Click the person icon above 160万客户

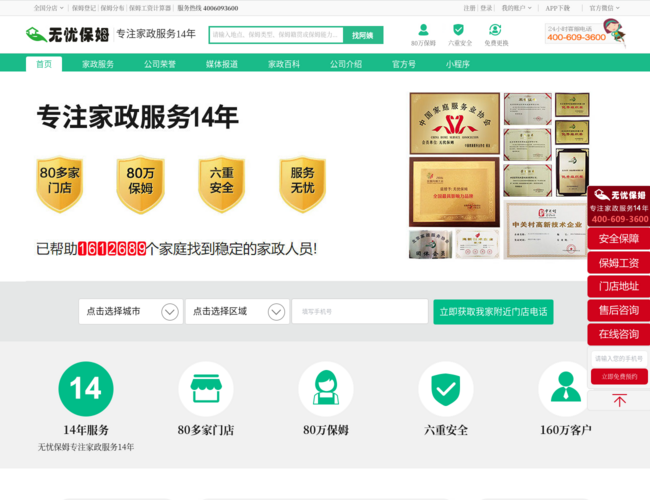click(565, 388)
